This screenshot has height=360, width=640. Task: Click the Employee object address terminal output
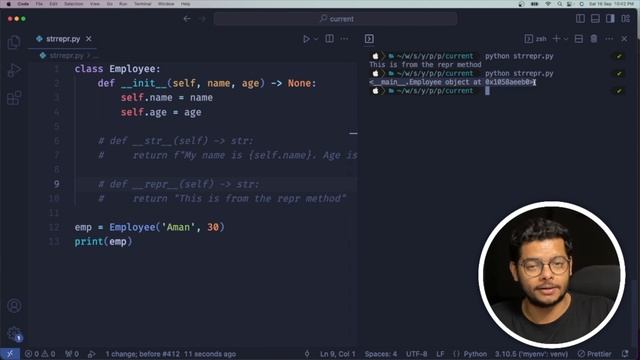click(452, 82)
